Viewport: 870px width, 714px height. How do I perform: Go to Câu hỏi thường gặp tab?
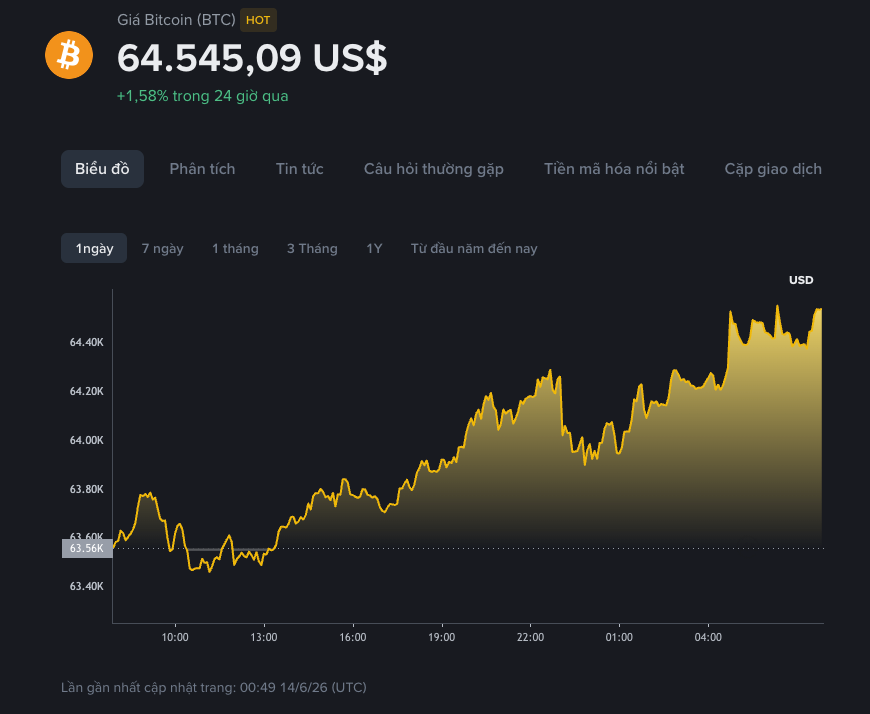pos(433,169)
